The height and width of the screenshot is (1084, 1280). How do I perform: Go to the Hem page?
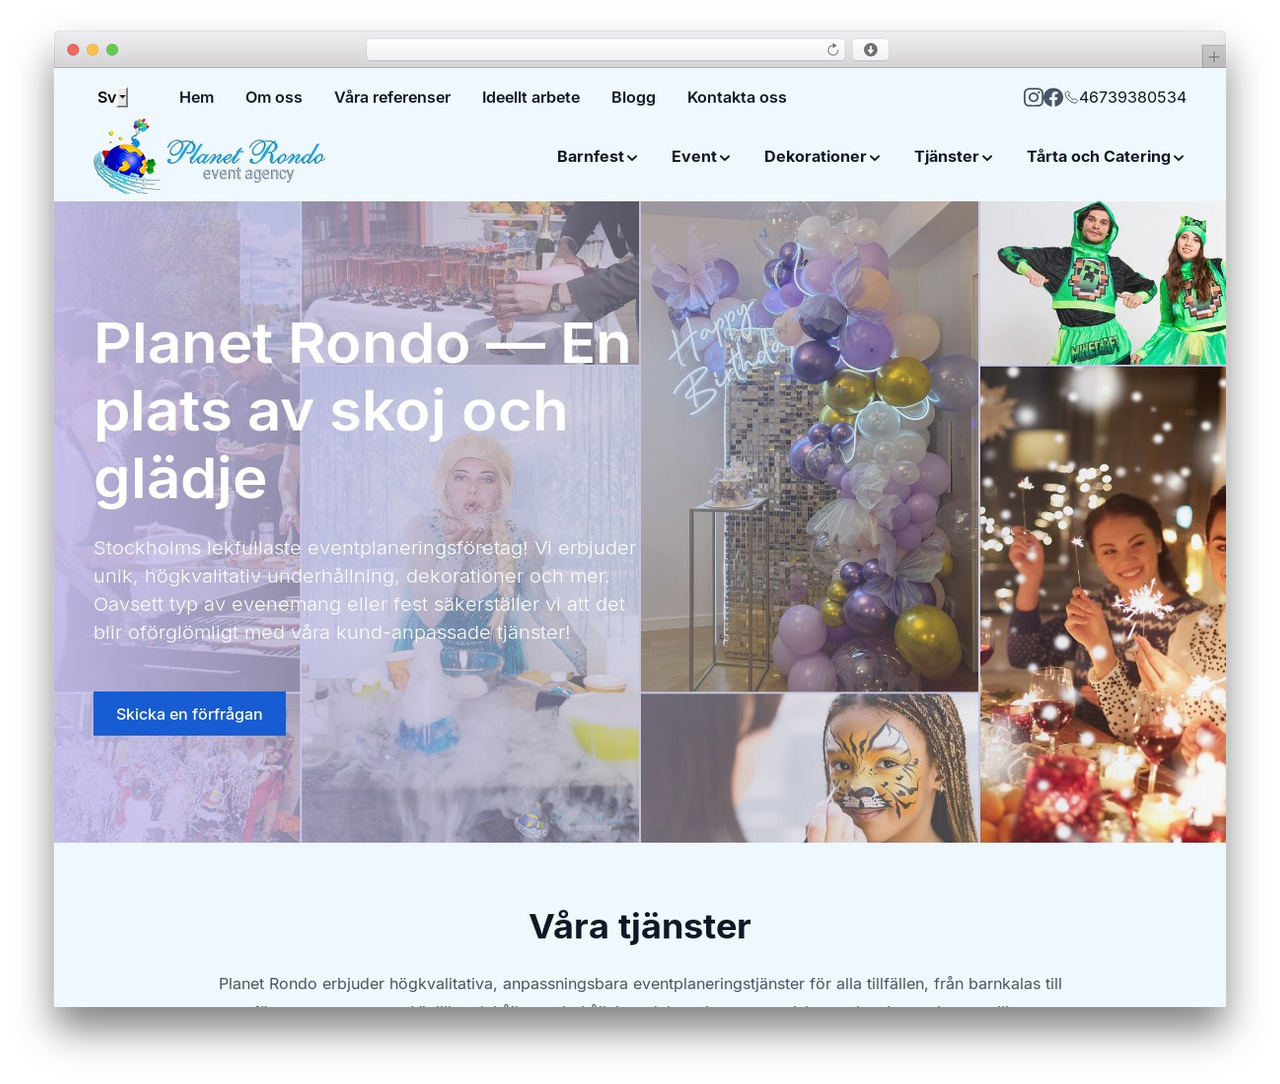point(196,97)
